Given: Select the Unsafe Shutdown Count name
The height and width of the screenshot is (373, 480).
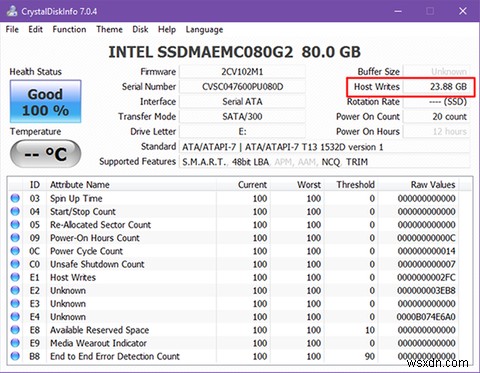Looking at the screenshot, I should pos(97,264).
